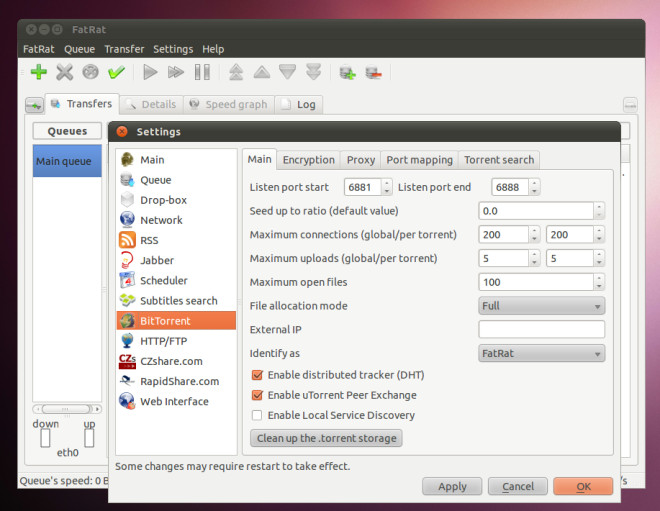The height and width of the screenshot is (511, 660).
Task: Open the Queue menu
Action: tap(80, 49)
